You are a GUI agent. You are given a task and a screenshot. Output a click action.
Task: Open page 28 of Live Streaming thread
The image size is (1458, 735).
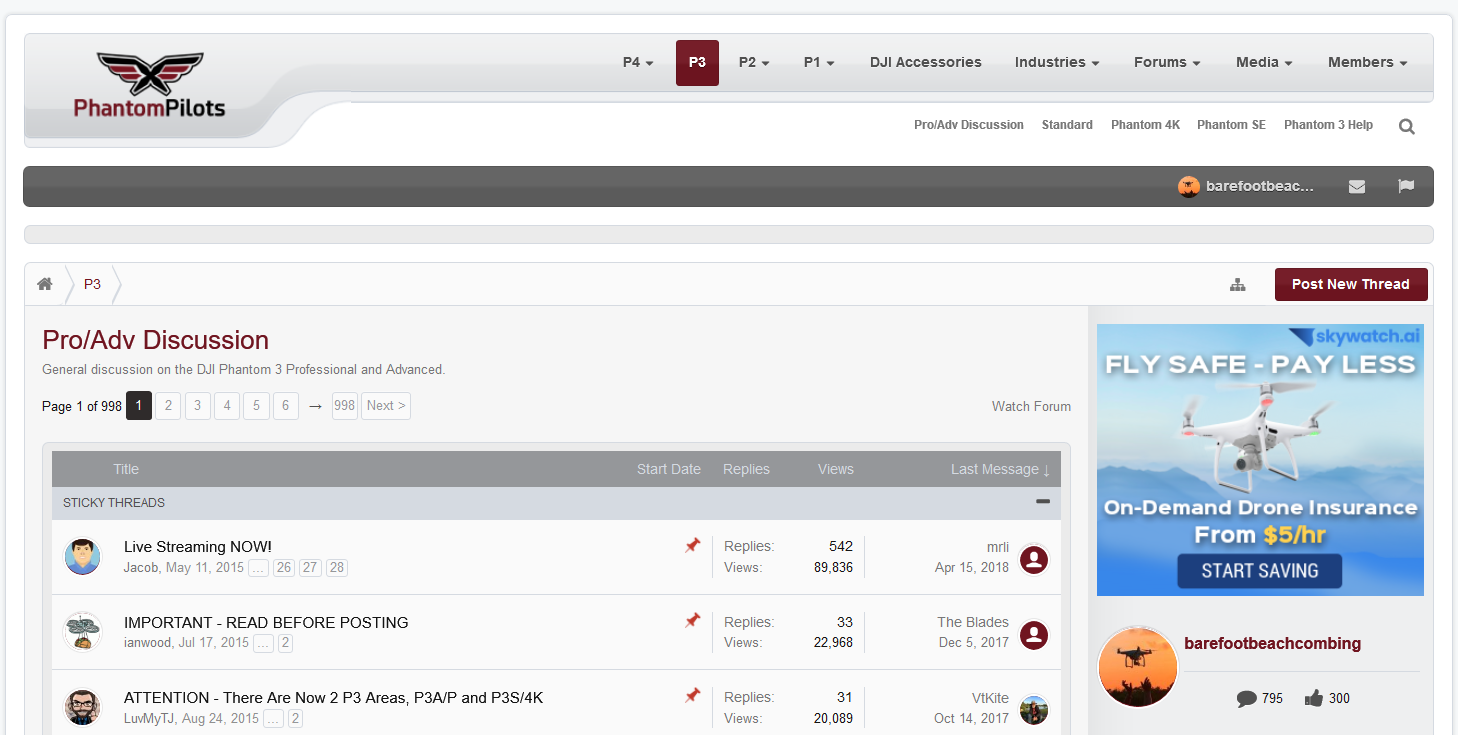coord(337,568)
